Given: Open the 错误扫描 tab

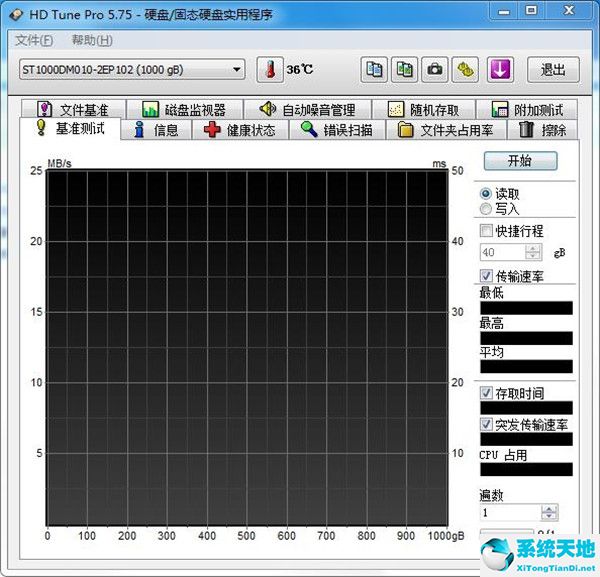Looking at the screenshot, I should click(337, 130).
